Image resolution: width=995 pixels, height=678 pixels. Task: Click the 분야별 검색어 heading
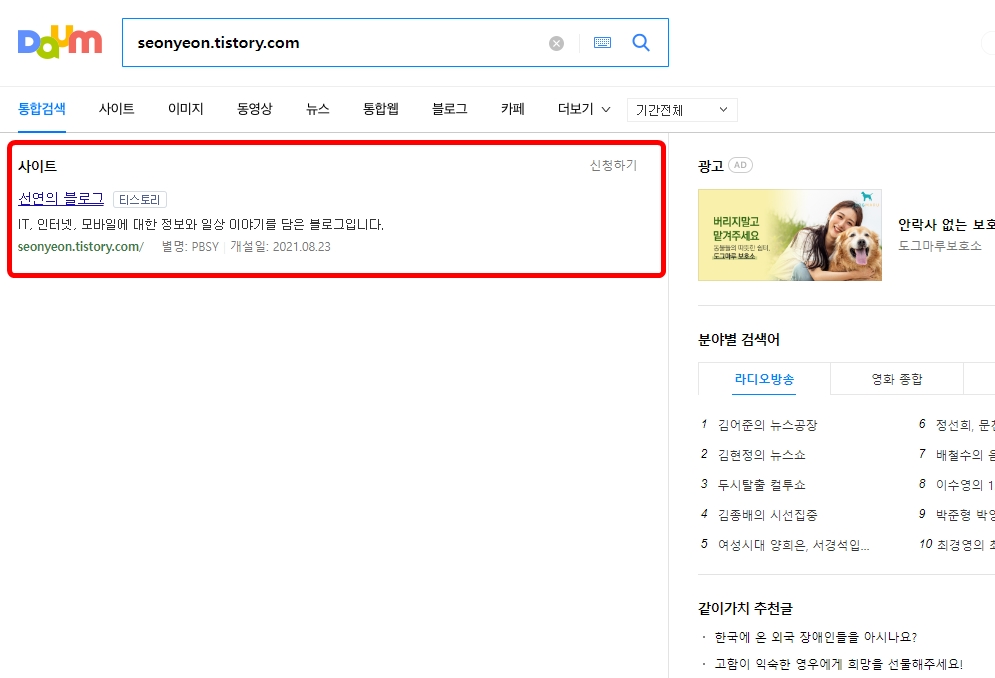point(739,339)
